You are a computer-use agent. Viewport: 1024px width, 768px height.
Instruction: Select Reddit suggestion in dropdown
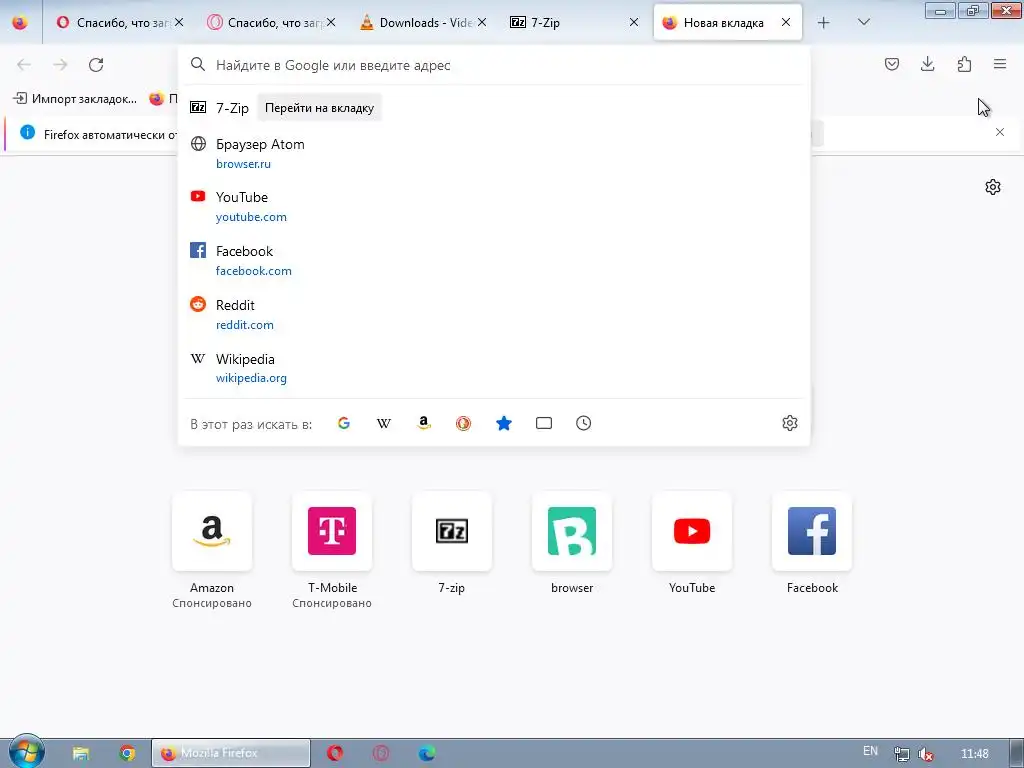point(494,314)
